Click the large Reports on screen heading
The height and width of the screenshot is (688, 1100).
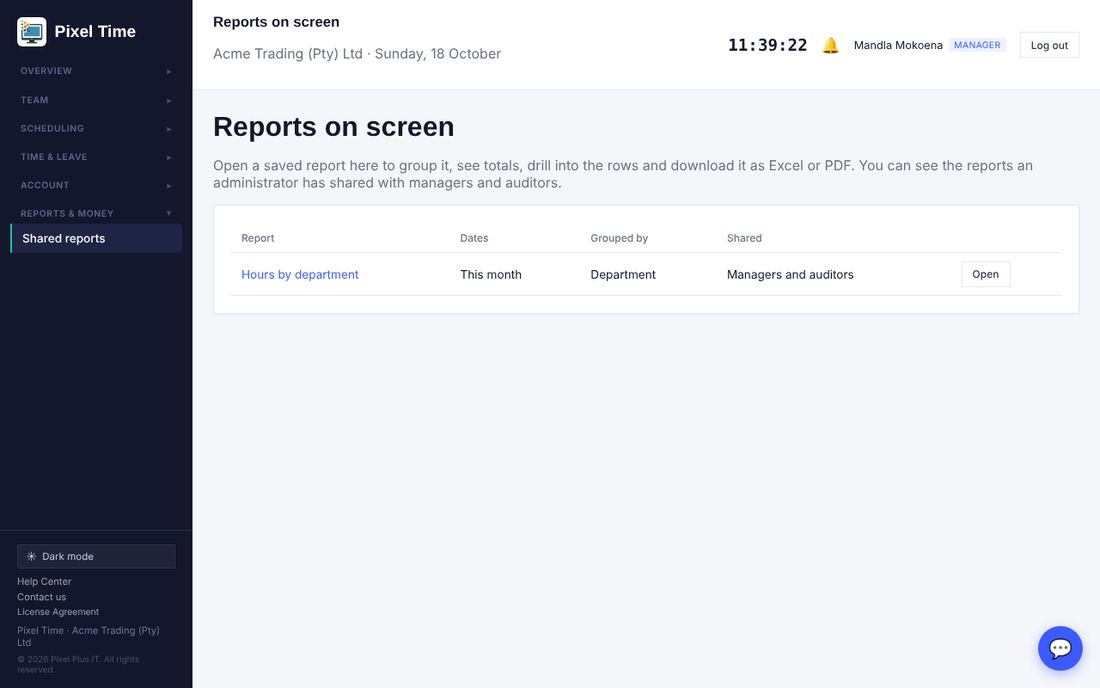point(334,127)
